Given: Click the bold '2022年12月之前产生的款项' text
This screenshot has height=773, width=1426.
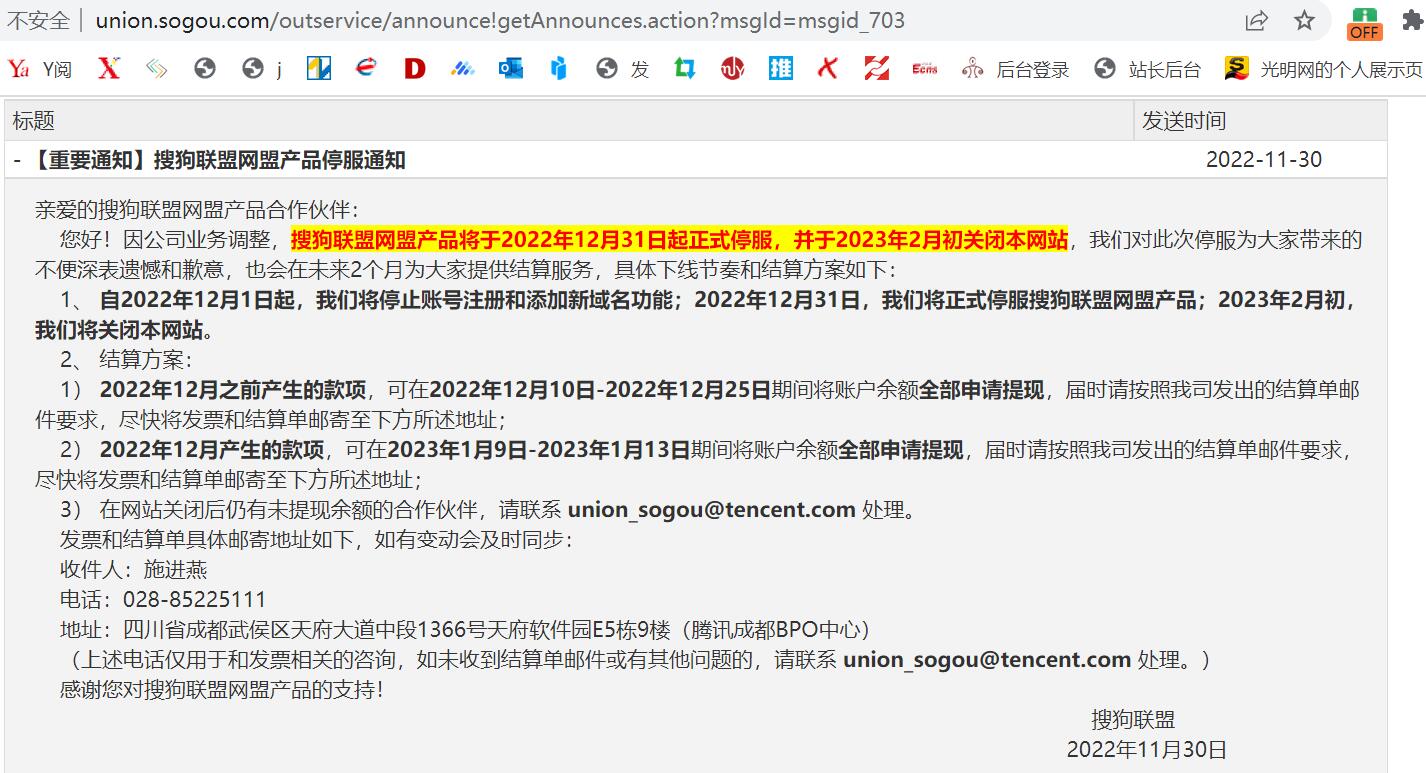Looking at the screenshot, I should pyautogui.click(x=233, y=390).
